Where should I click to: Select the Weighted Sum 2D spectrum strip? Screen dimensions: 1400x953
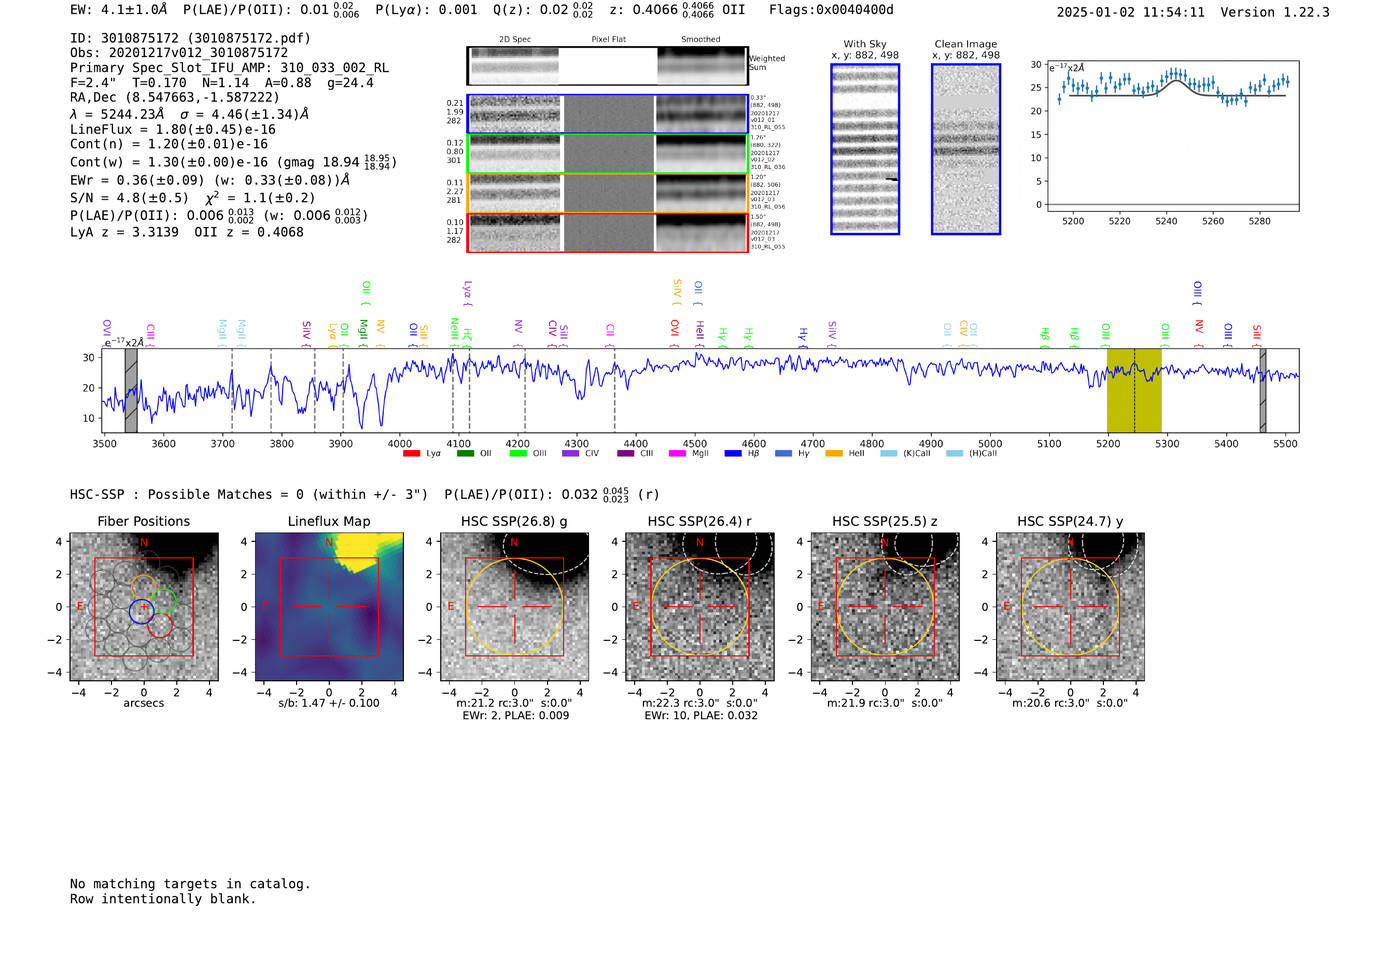[x=607, y=66]
